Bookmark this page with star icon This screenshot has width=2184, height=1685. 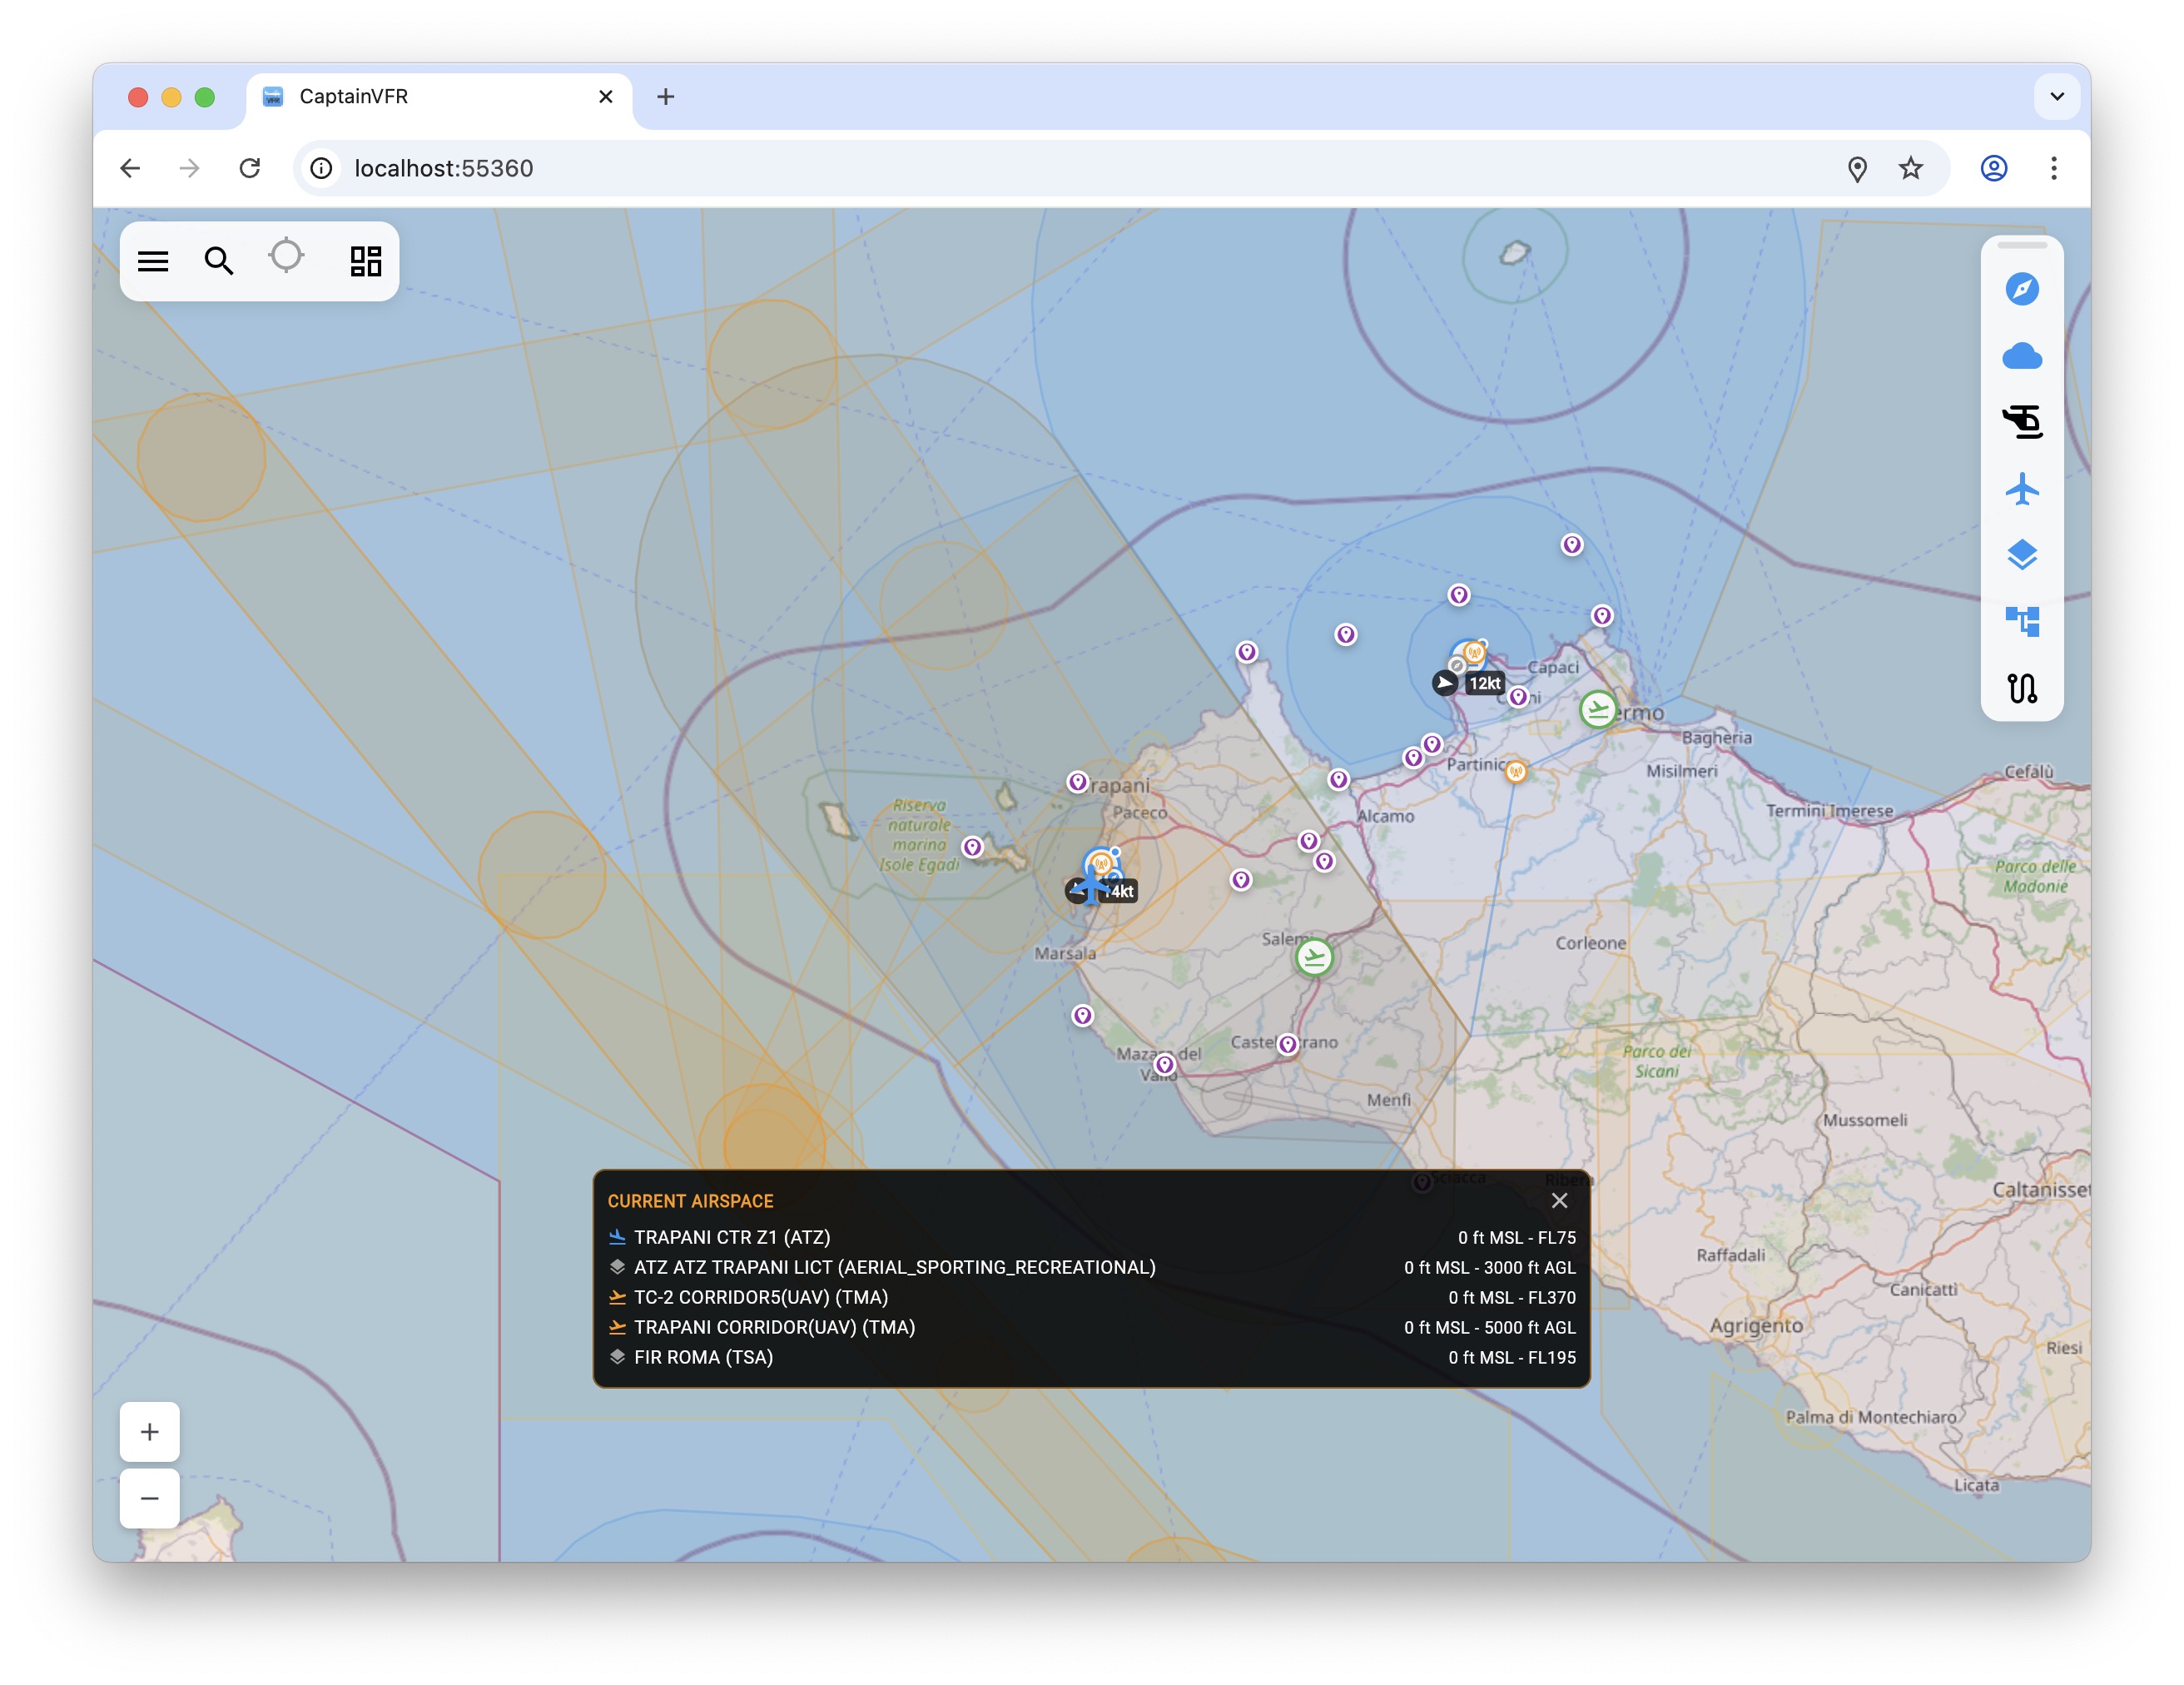tap(1910, 168)
